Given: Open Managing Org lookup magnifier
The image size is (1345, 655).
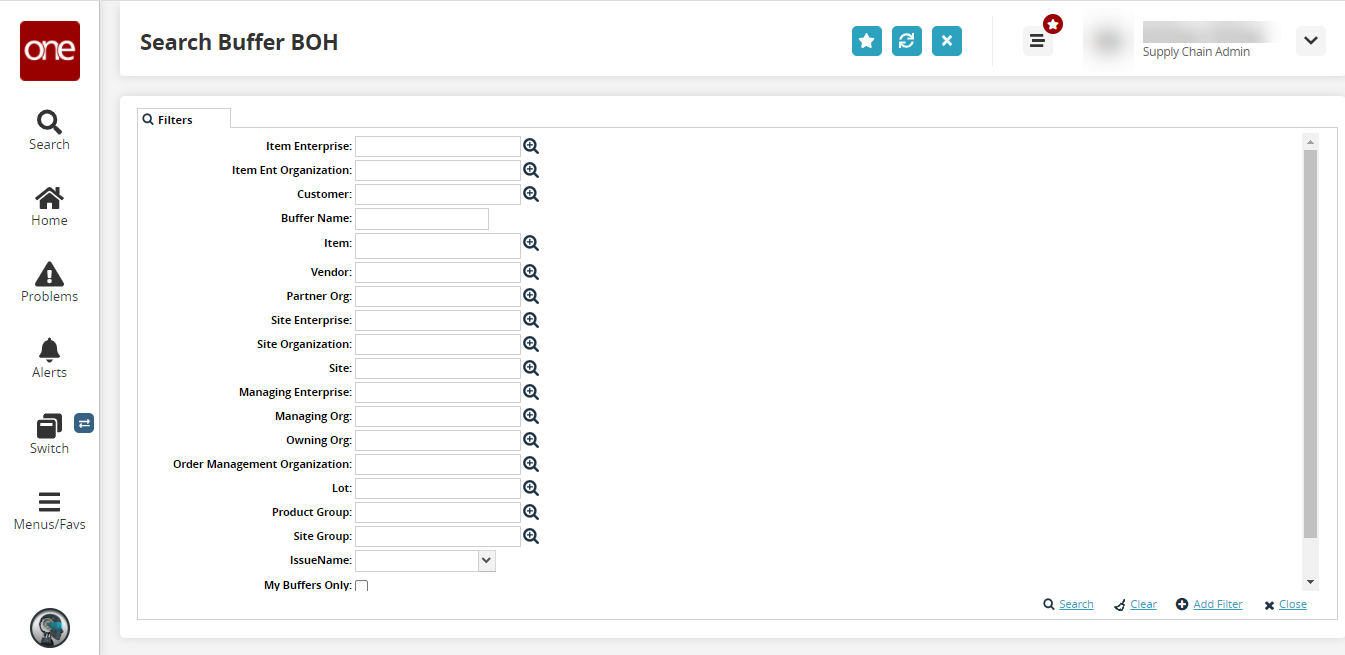Looking at the screenshot, I should pos(531,416).
